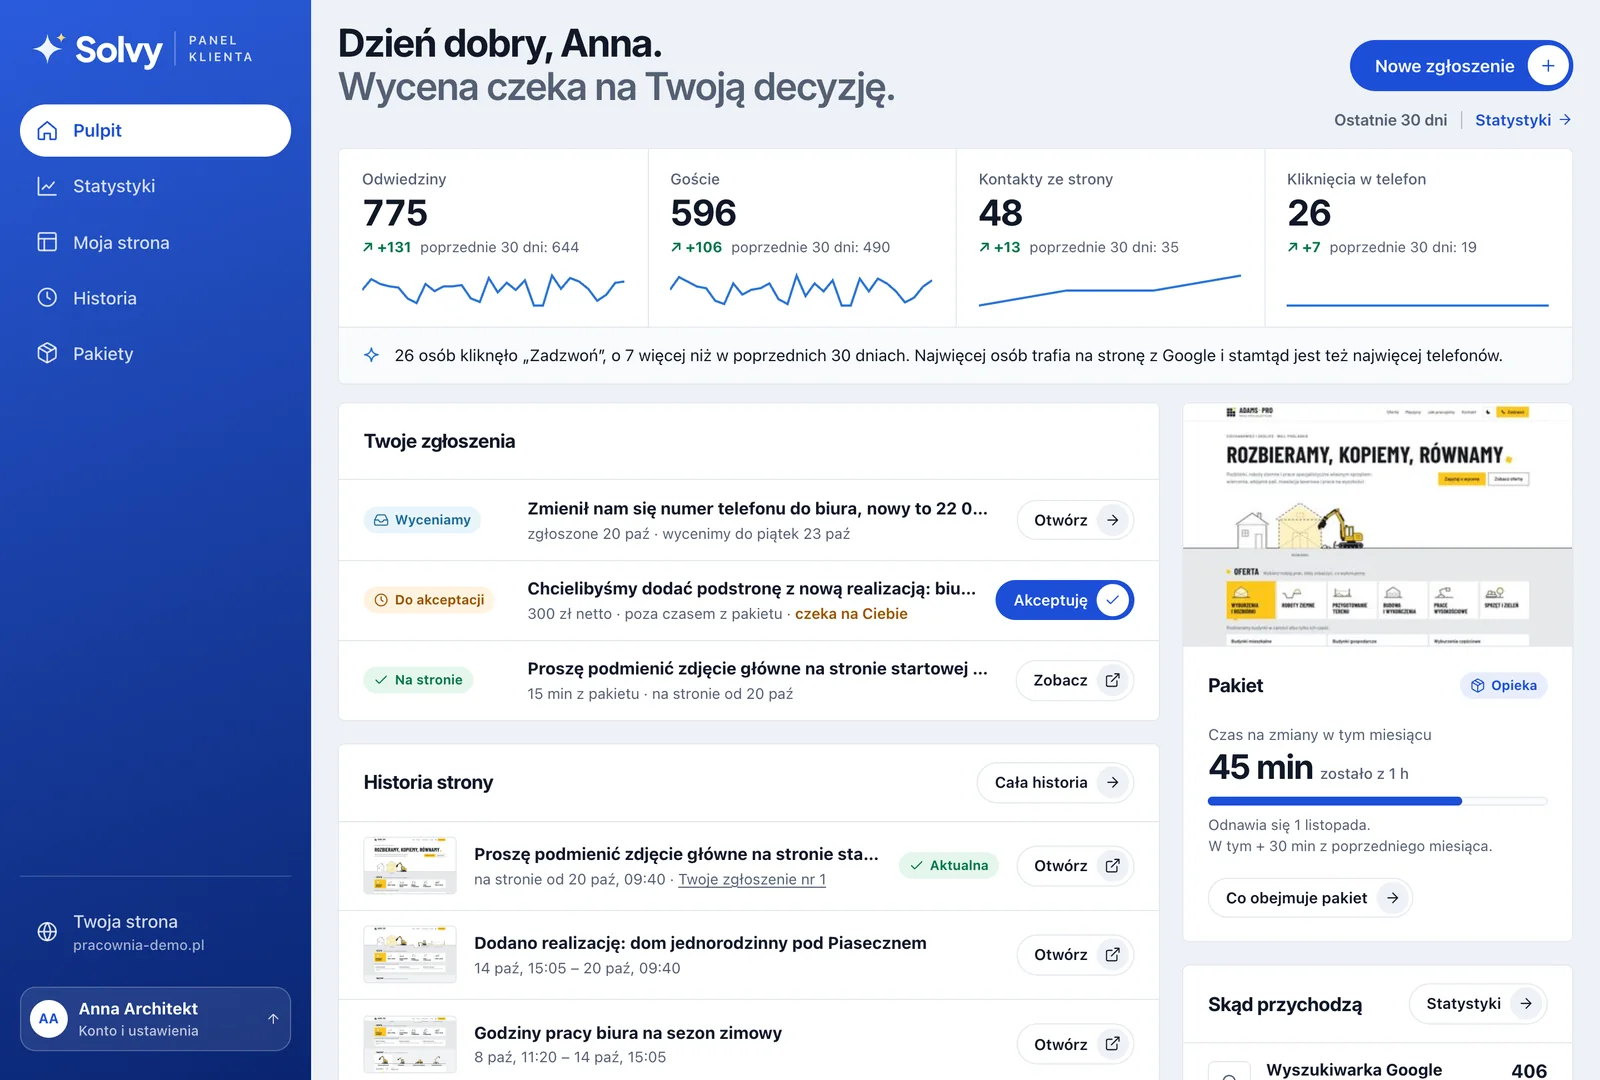Click the Goście sparkline chart
This screenshot has width=1600, height=1080.
[x=801, y=289]
